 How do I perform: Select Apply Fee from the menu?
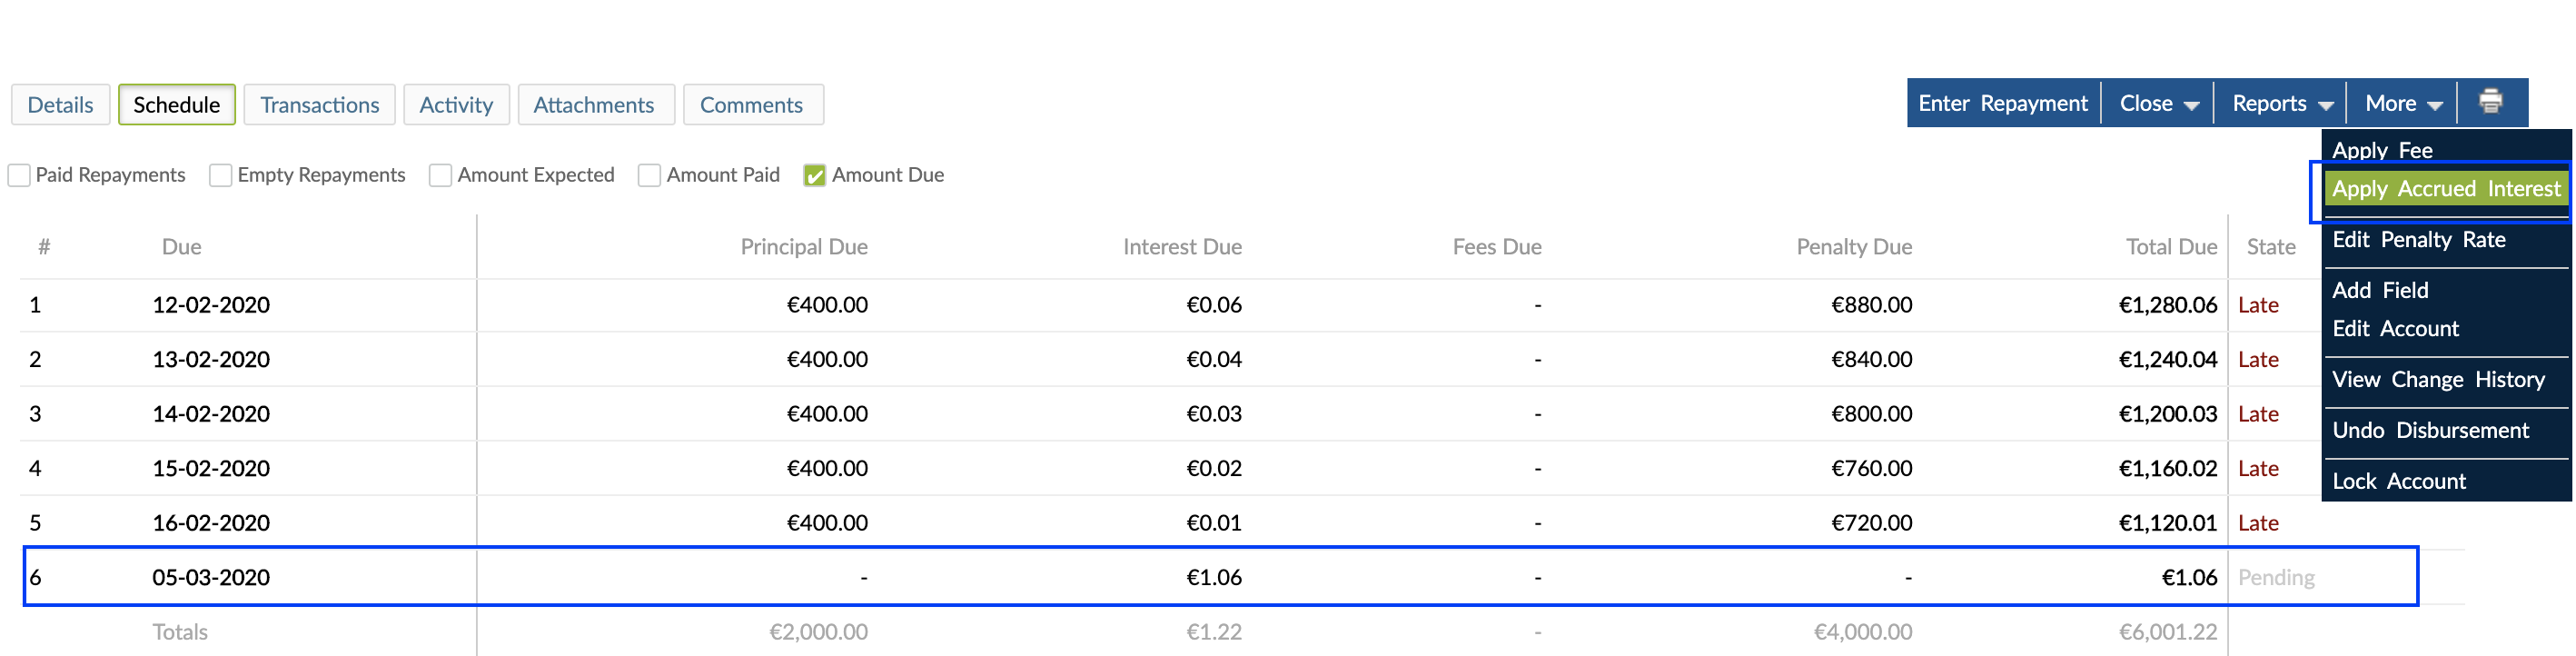tap(2382, 151)
